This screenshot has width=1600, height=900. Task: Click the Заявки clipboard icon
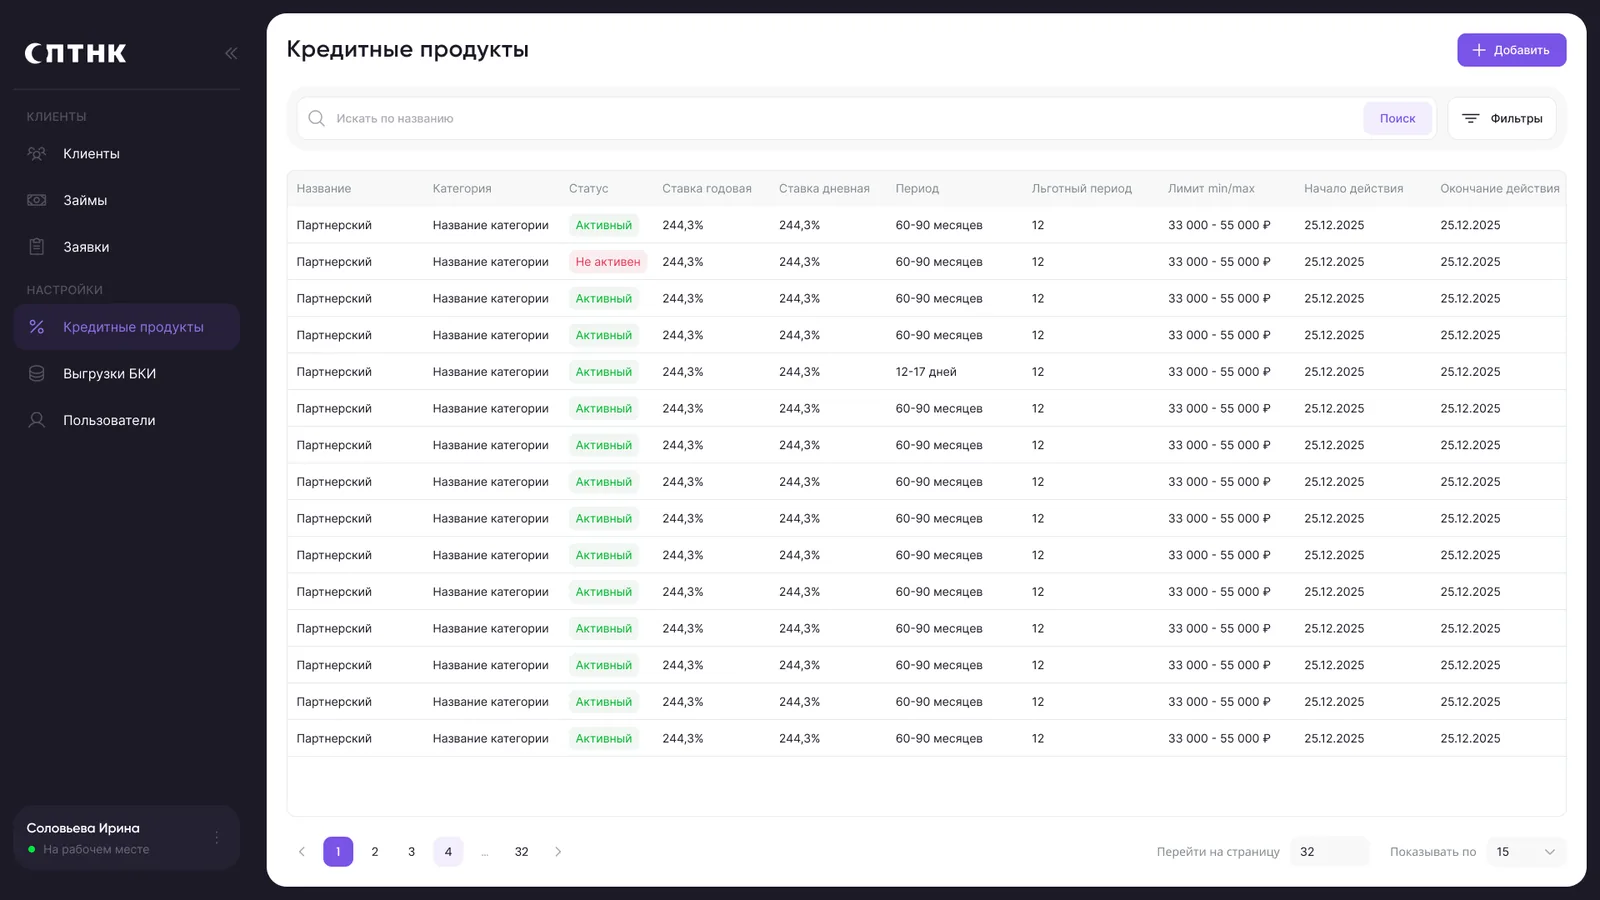pyautogui.click(x=37, y=247)
